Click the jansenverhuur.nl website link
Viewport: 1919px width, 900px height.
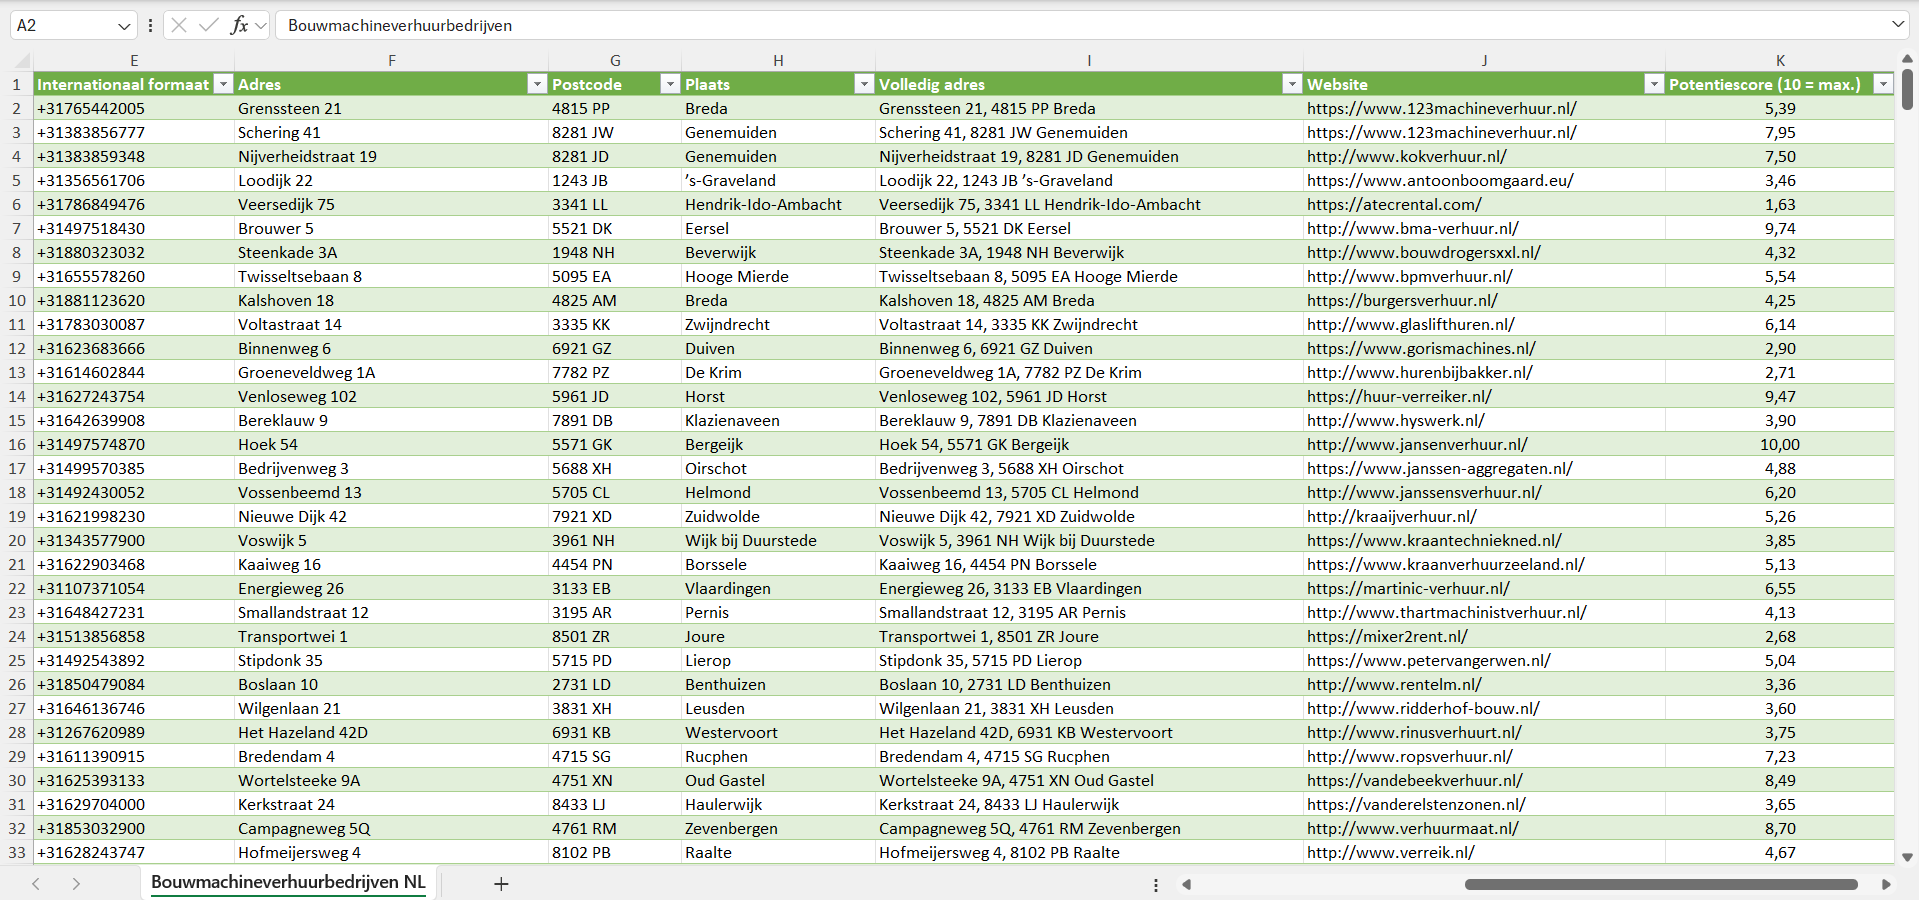(1416, 444)
